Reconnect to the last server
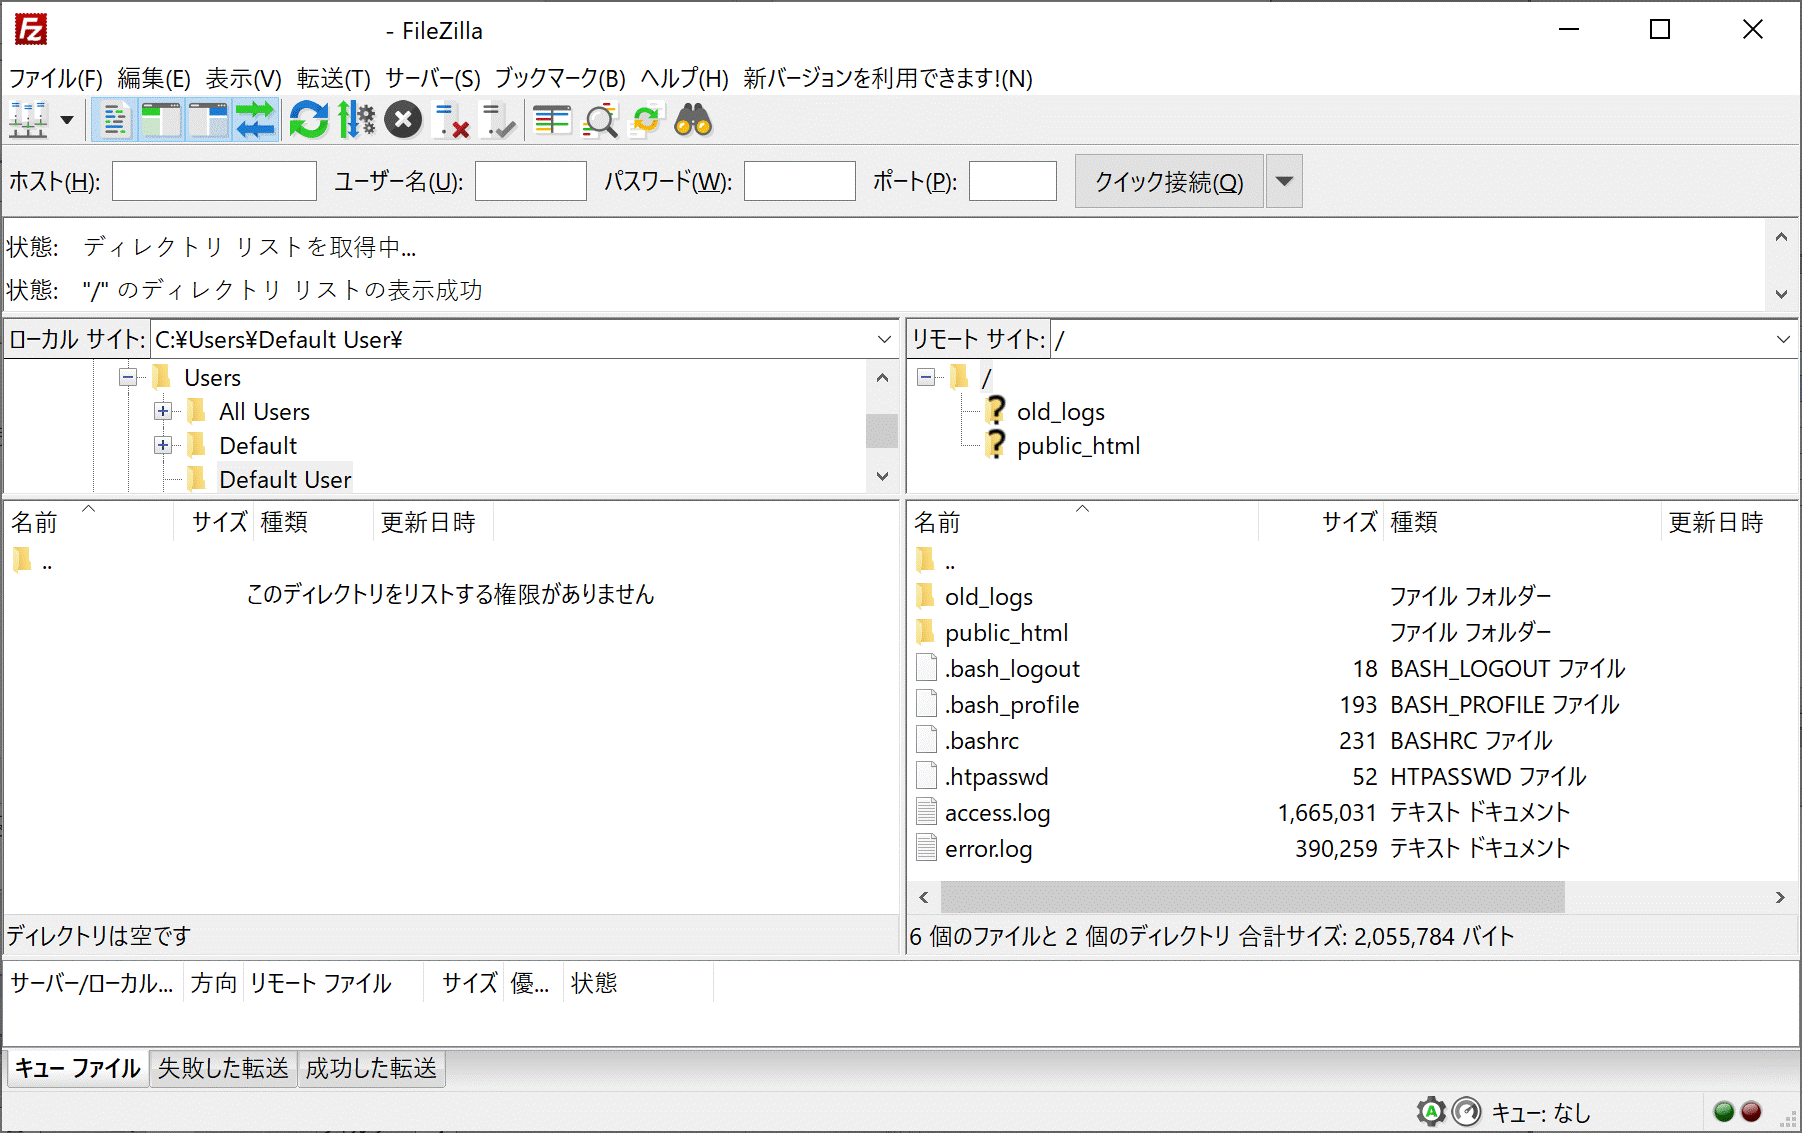This screenshot has height=1133, width=1802. pyautogui.click(x=498, y=120)
